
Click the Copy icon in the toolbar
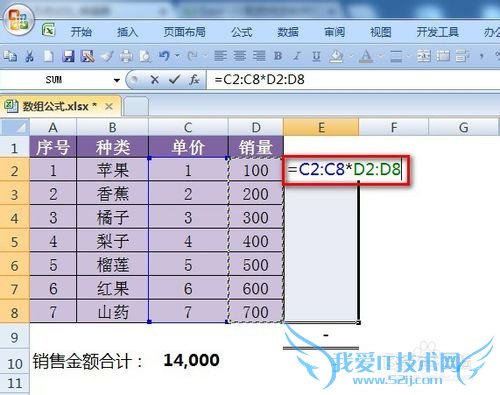click(10, 56)
